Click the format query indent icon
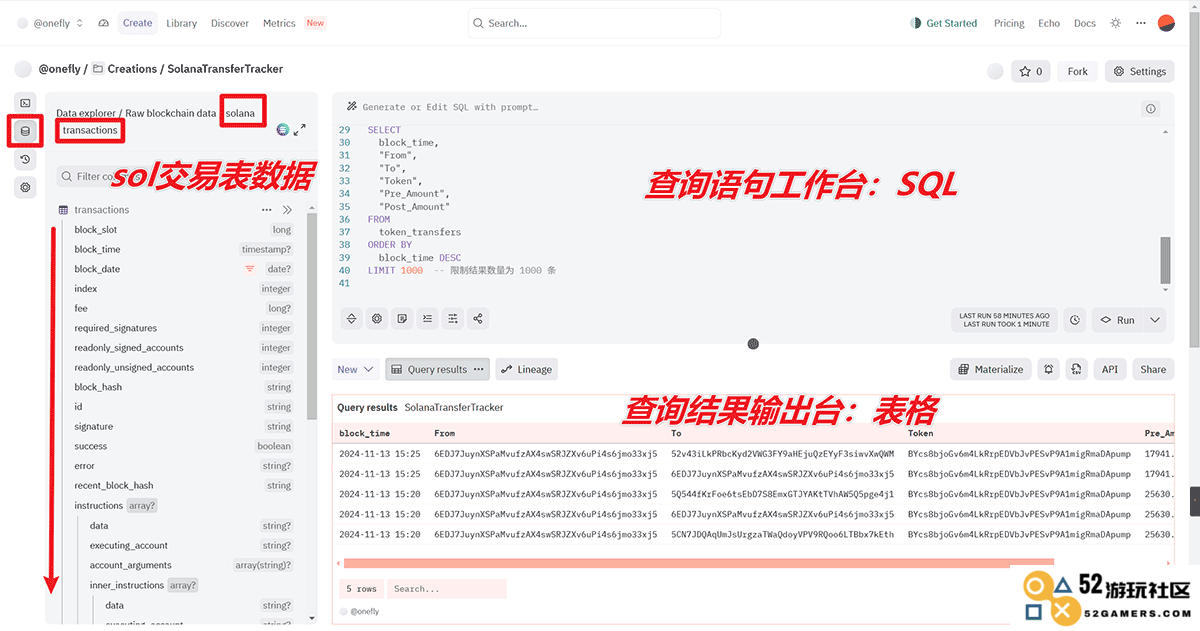Image resolution: width=1200 pixels, height=631 pixels. pyautogui.click(x=428, y=319)
